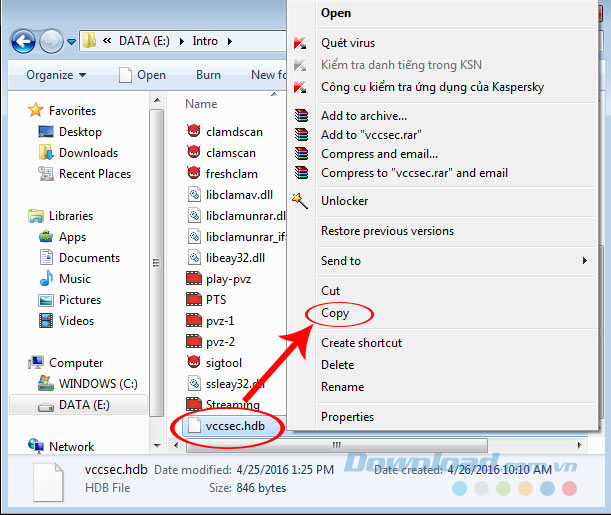Select the PTS video file icon

194,299
